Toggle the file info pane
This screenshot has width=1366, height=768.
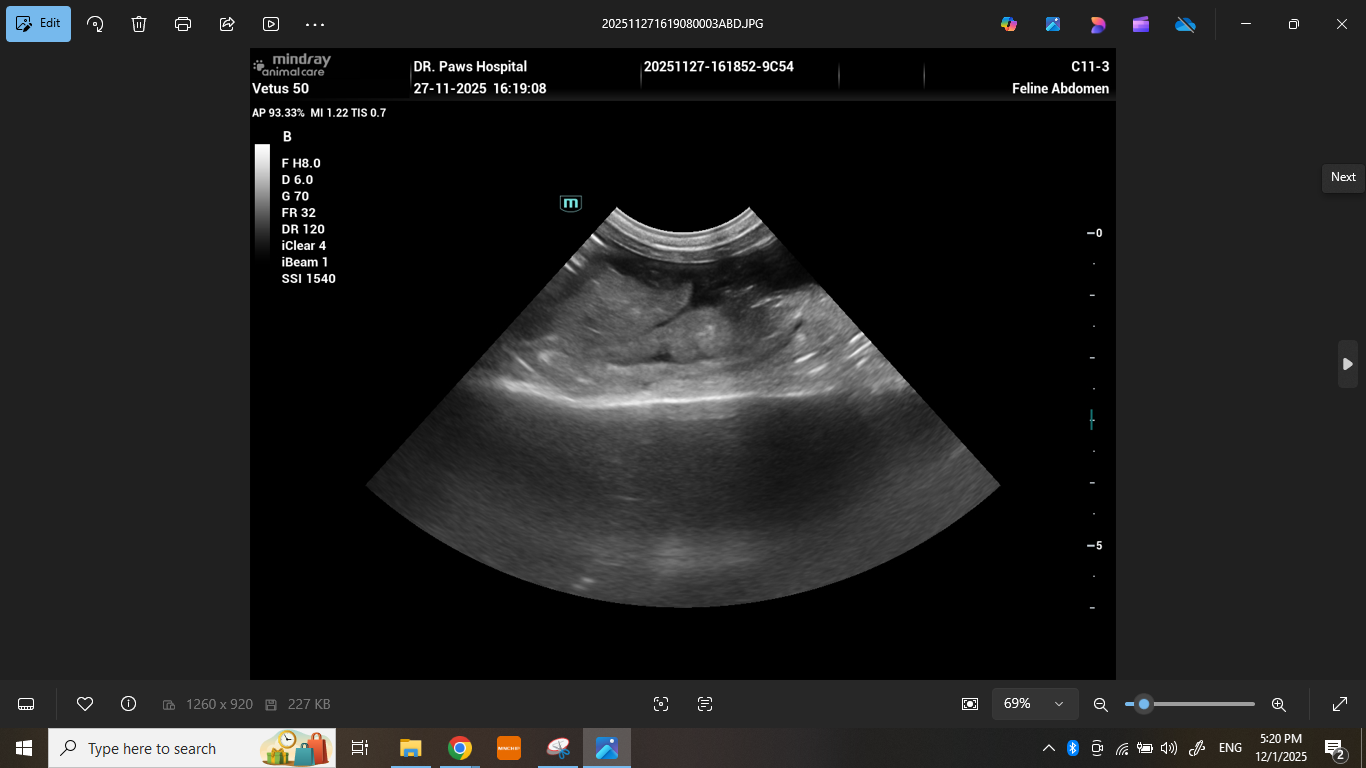pyautogui.click(x=128, y=704)
